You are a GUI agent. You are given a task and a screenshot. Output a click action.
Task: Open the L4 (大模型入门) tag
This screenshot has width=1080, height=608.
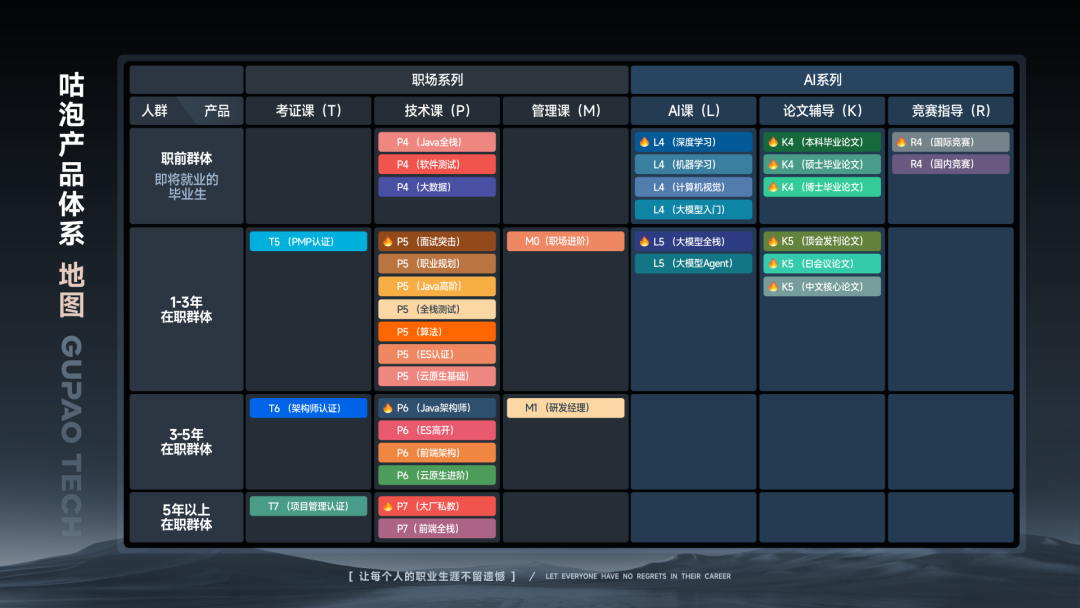[694, 209]
